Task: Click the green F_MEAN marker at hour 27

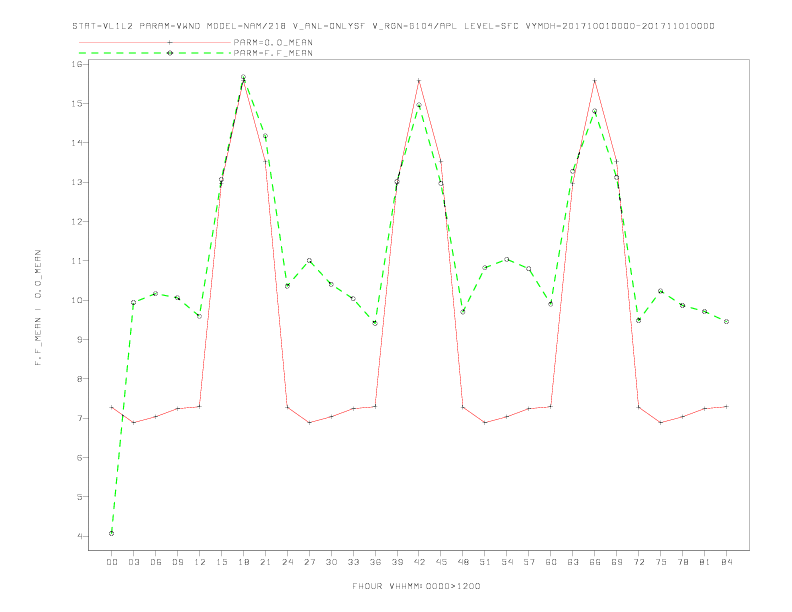Action: tap(309, 261)
